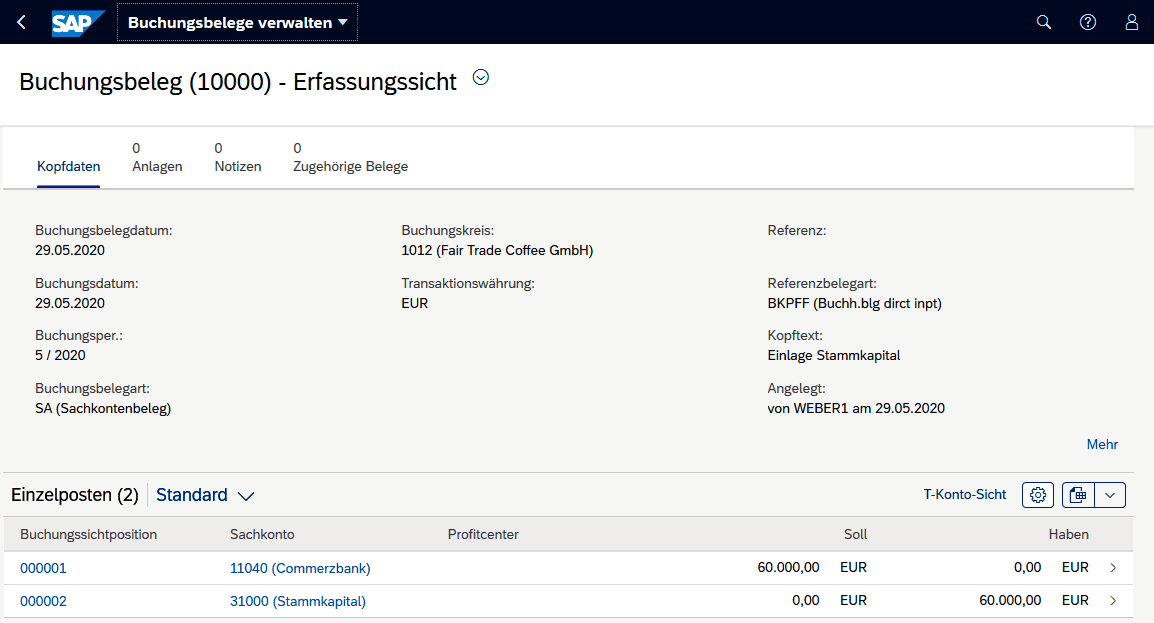Screen dimensions: 1154x623
Task: Click the SAP logo
Action: (77, 22)
